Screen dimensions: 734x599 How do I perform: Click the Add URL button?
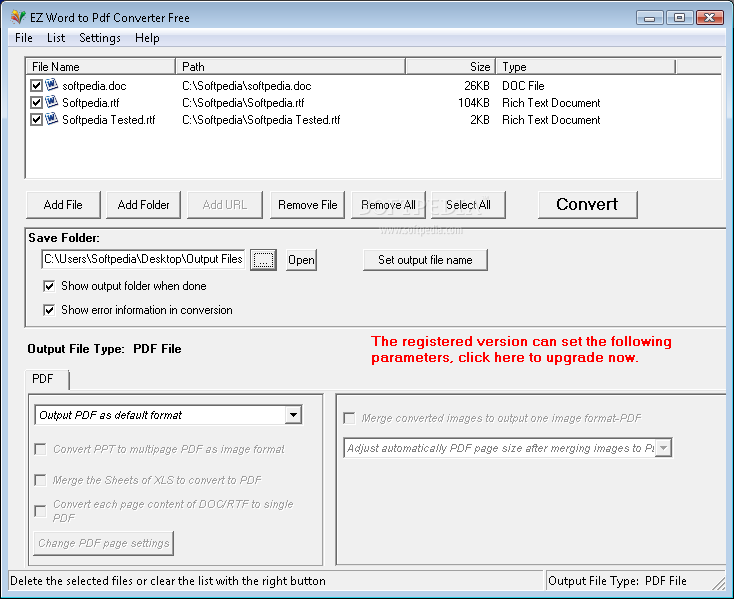click(x=225, y=205)
